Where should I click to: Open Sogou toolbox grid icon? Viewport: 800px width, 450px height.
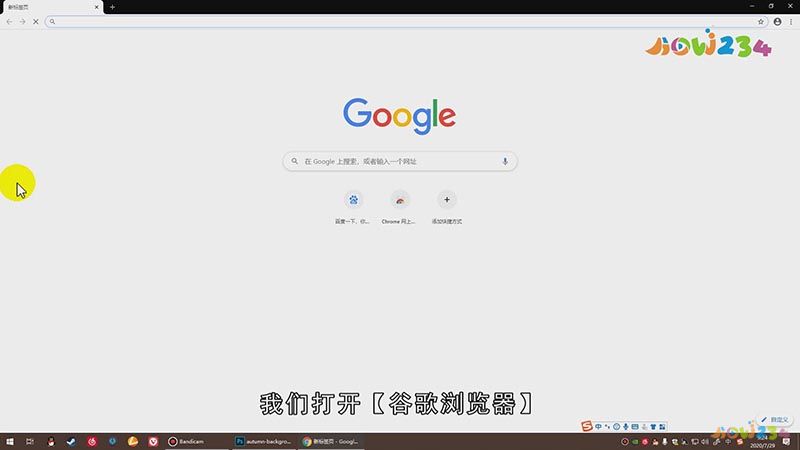pyautogui.click(x=662, y=427)
